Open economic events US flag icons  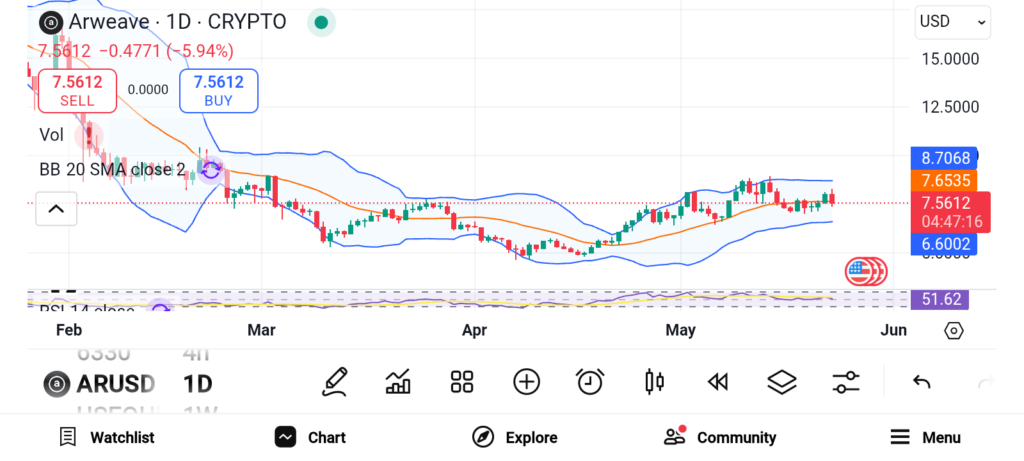point(866,271)
